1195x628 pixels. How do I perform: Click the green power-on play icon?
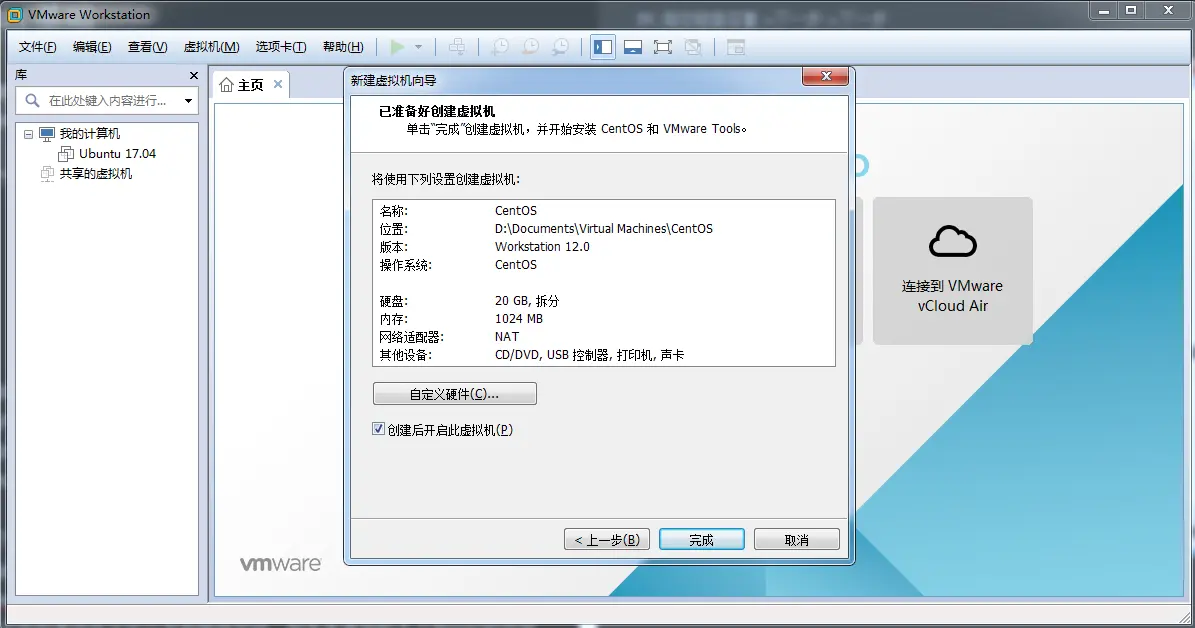(x=397, y=47)
